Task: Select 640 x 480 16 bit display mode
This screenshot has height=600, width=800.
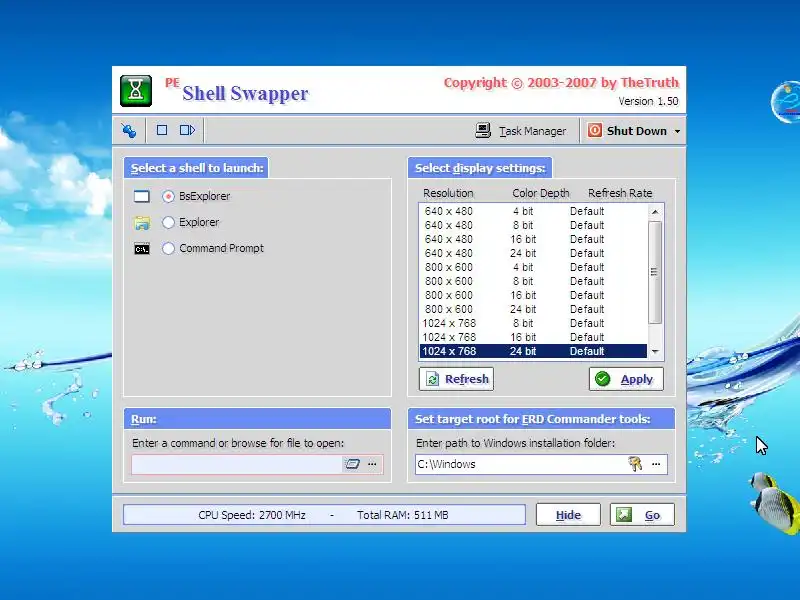Action: pos(533,239)
